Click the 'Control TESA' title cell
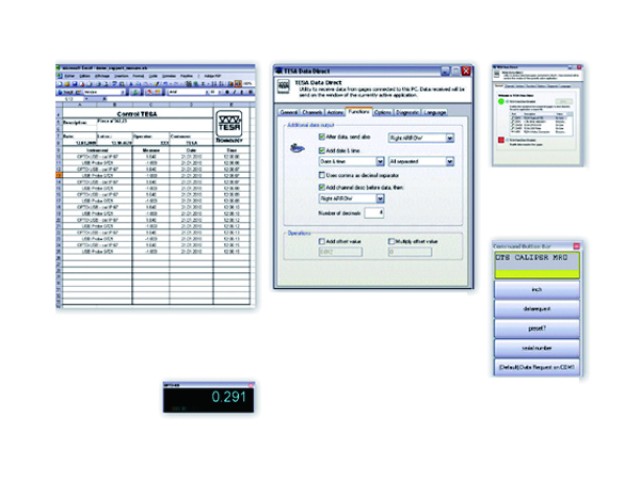 [137, 114]
